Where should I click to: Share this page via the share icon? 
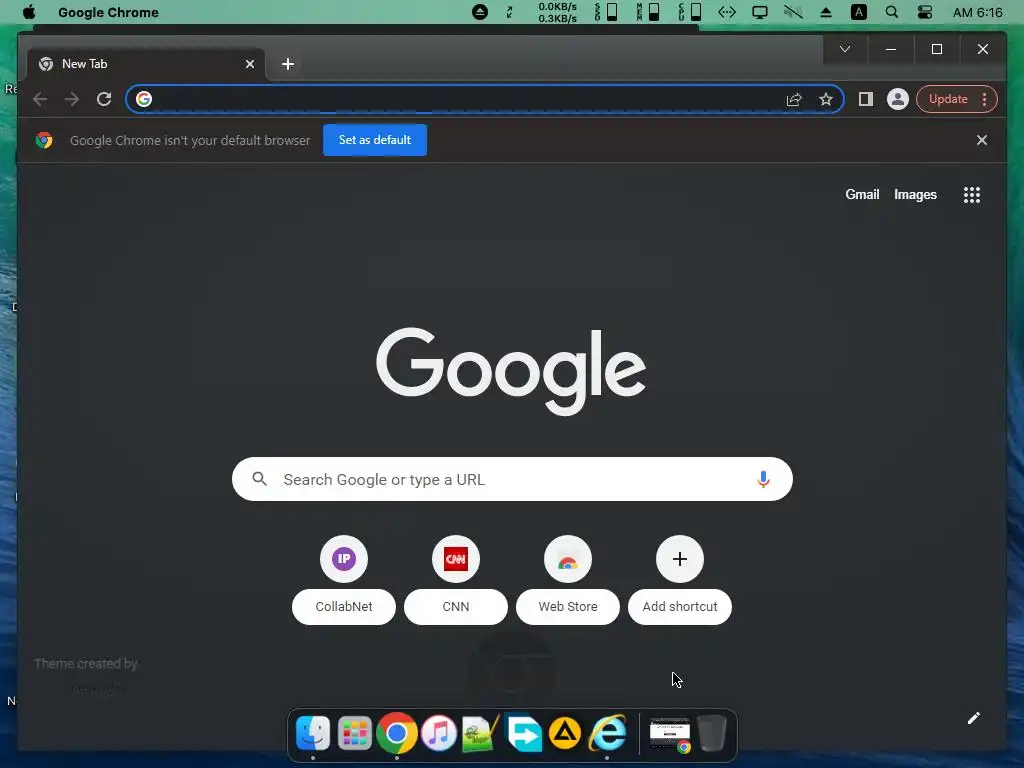click(x=793, y=99)
